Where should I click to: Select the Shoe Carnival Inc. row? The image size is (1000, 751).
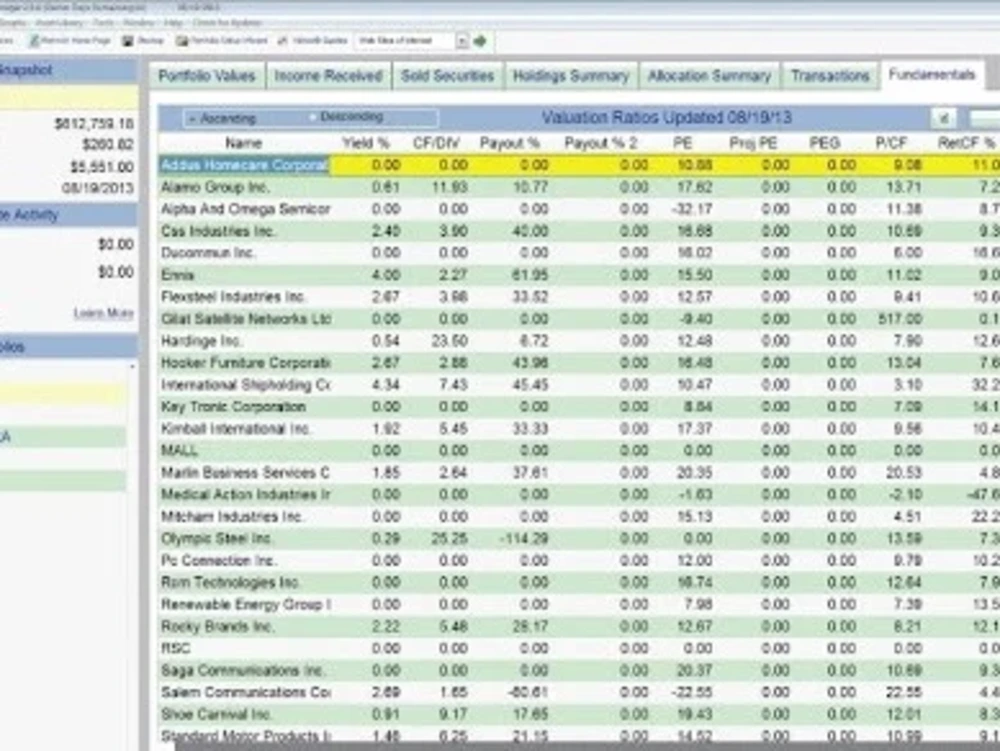point(579,715)
